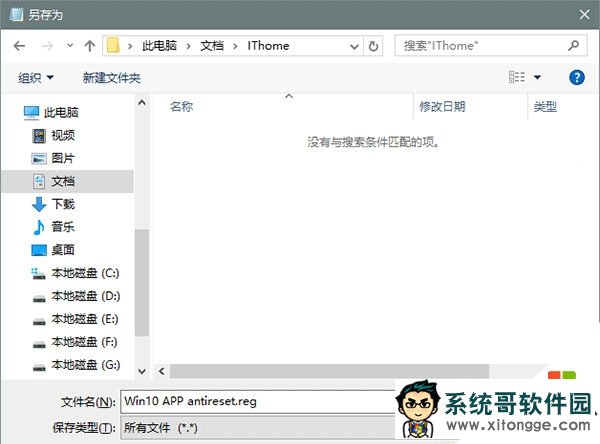This screenshot has width=600, height=444.
Task: Click the horizontal scrollbar thumb
Action: point(329,371)
